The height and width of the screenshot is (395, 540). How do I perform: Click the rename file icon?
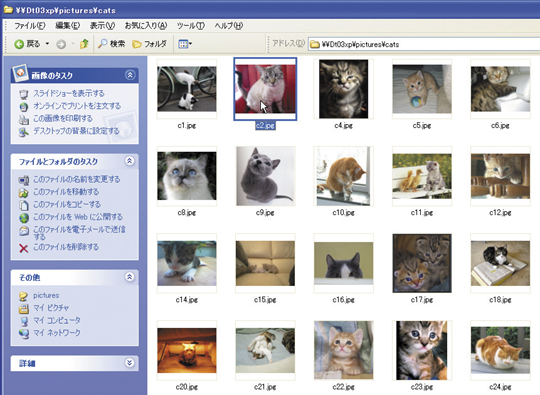23,180
